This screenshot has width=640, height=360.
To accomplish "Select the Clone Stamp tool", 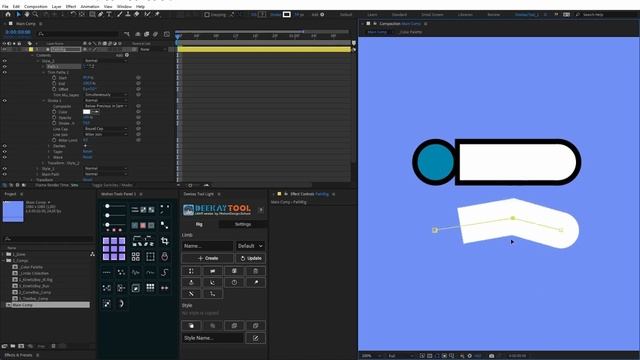I will pos(128,14).
